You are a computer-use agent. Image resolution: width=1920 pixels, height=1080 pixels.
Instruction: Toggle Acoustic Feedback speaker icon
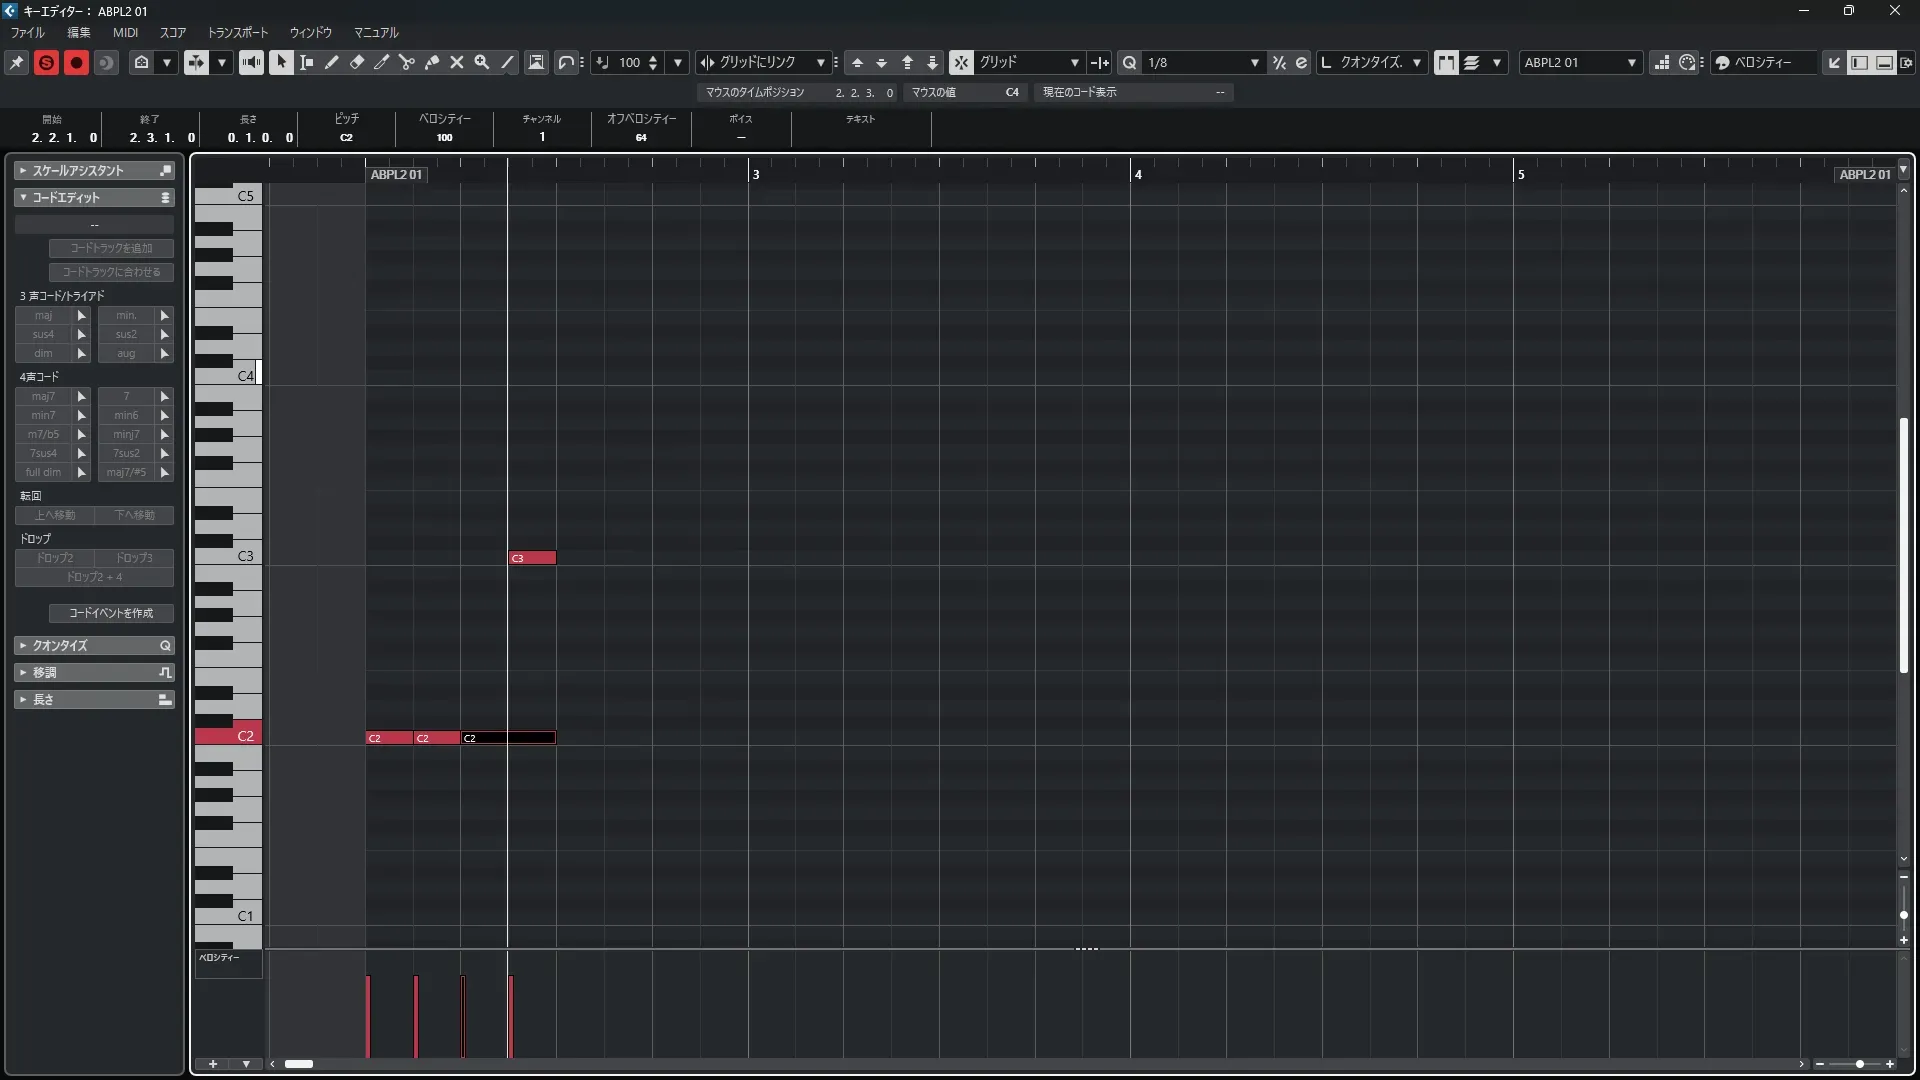[x=251, y=62]
